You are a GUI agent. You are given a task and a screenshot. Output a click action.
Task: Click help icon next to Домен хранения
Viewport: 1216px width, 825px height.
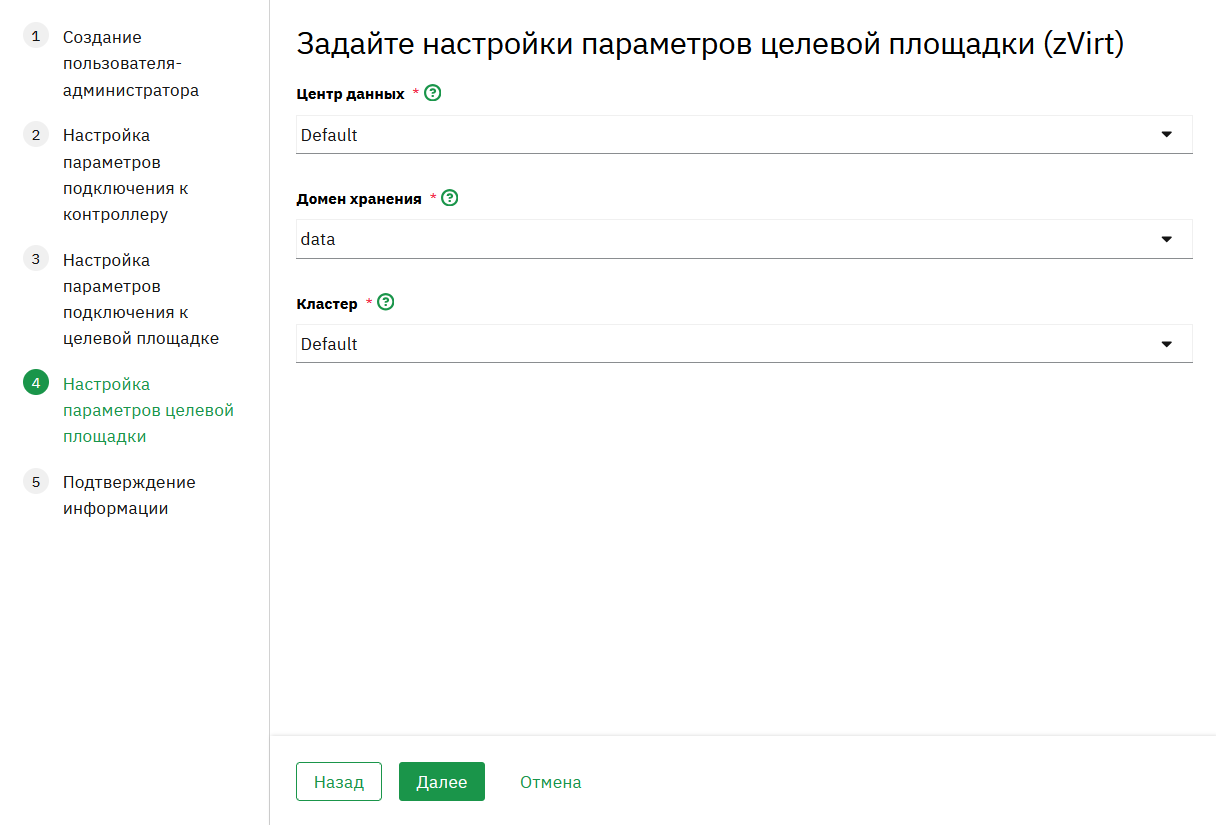point(450,198)
